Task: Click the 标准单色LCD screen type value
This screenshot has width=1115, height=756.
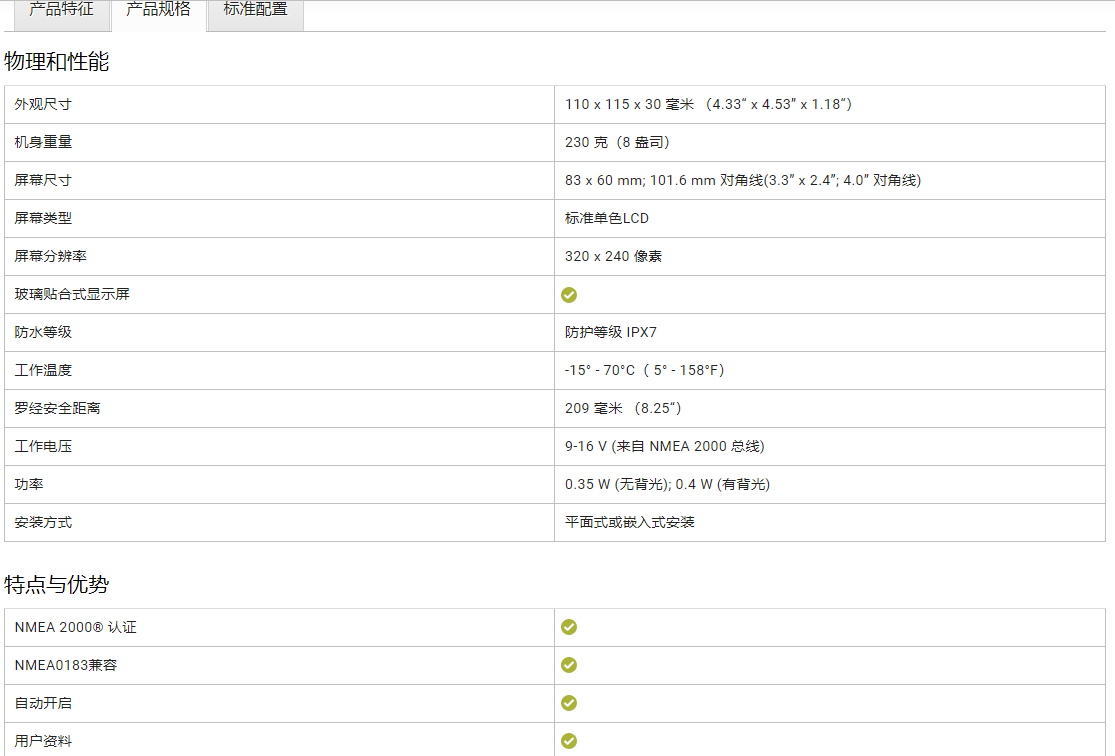Action: (x=607, y=219)
